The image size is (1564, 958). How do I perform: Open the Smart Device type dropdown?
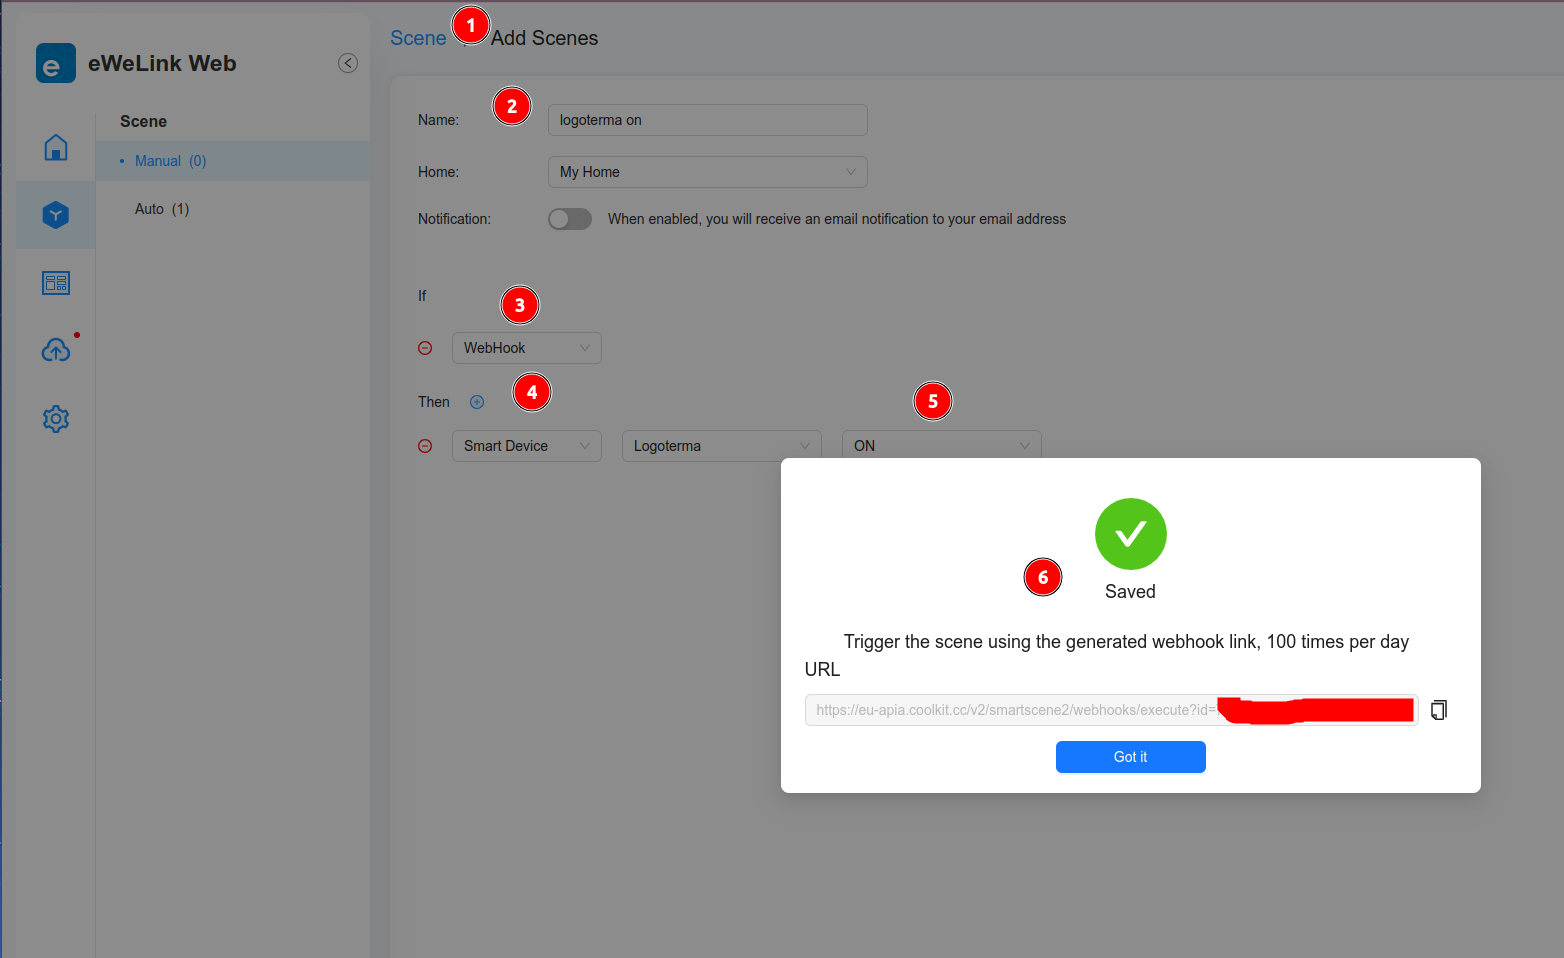click(527, 446)
